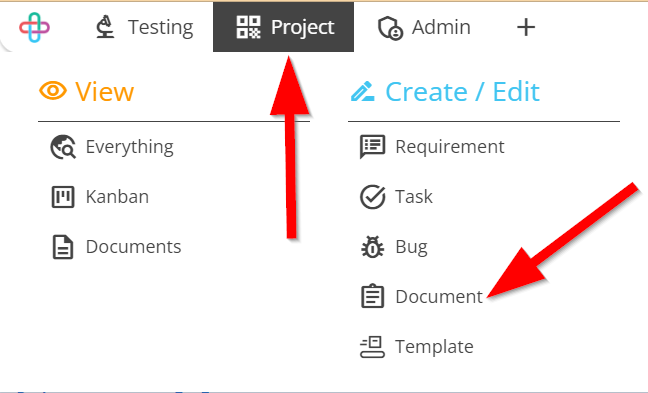Click the checkmark circle icon for Task
The width and height of the screenshot is (648, 393).
pos(372,197)
